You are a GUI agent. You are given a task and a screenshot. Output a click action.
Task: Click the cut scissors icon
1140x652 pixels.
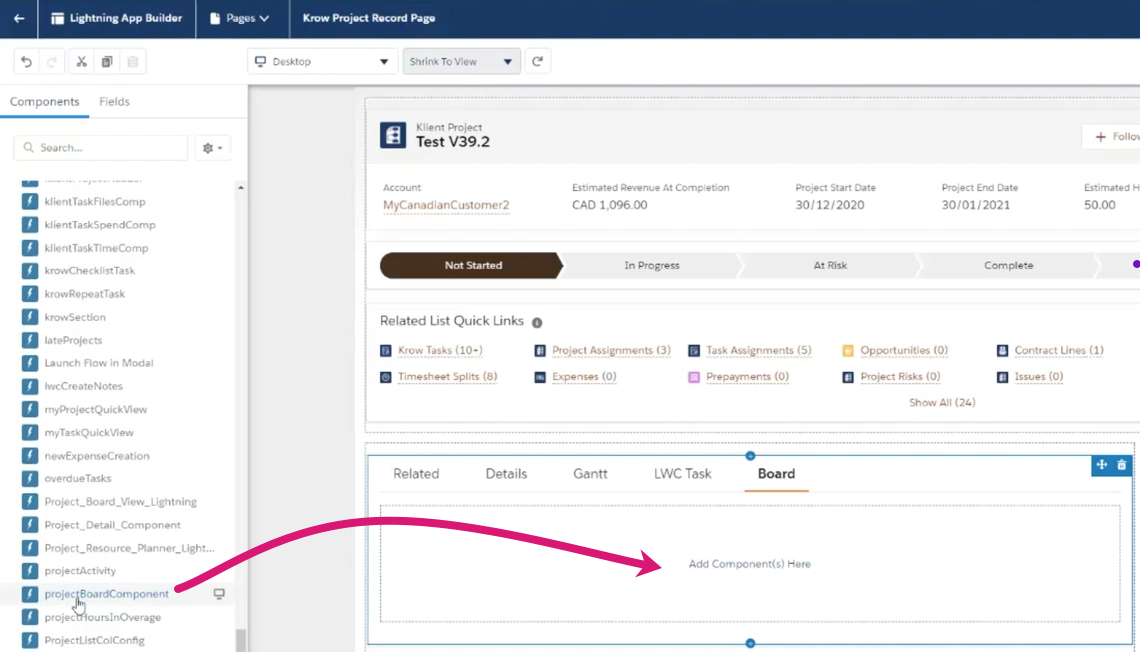[x=82, y=62]
